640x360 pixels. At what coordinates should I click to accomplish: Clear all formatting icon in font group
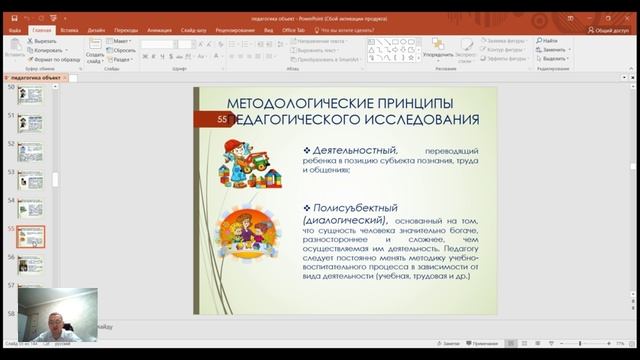(221, 44)
